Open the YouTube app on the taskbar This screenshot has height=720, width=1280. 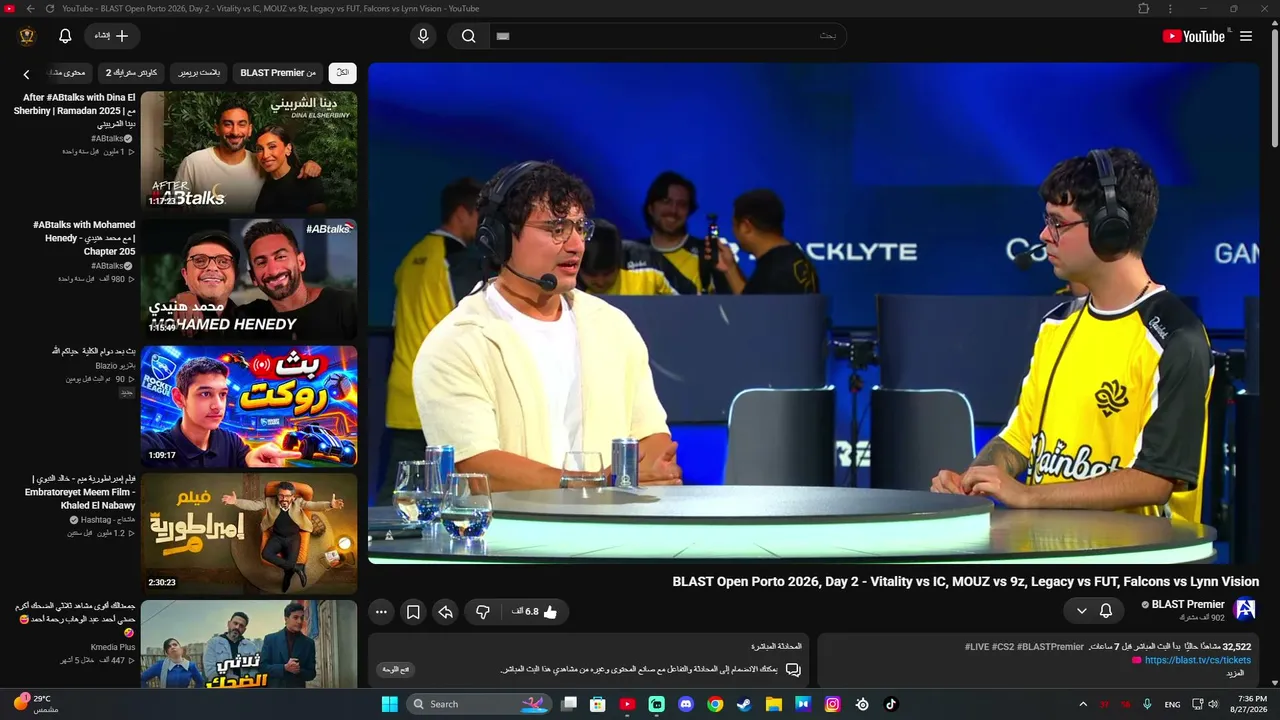pyautogui.click(x=627, y=704)
